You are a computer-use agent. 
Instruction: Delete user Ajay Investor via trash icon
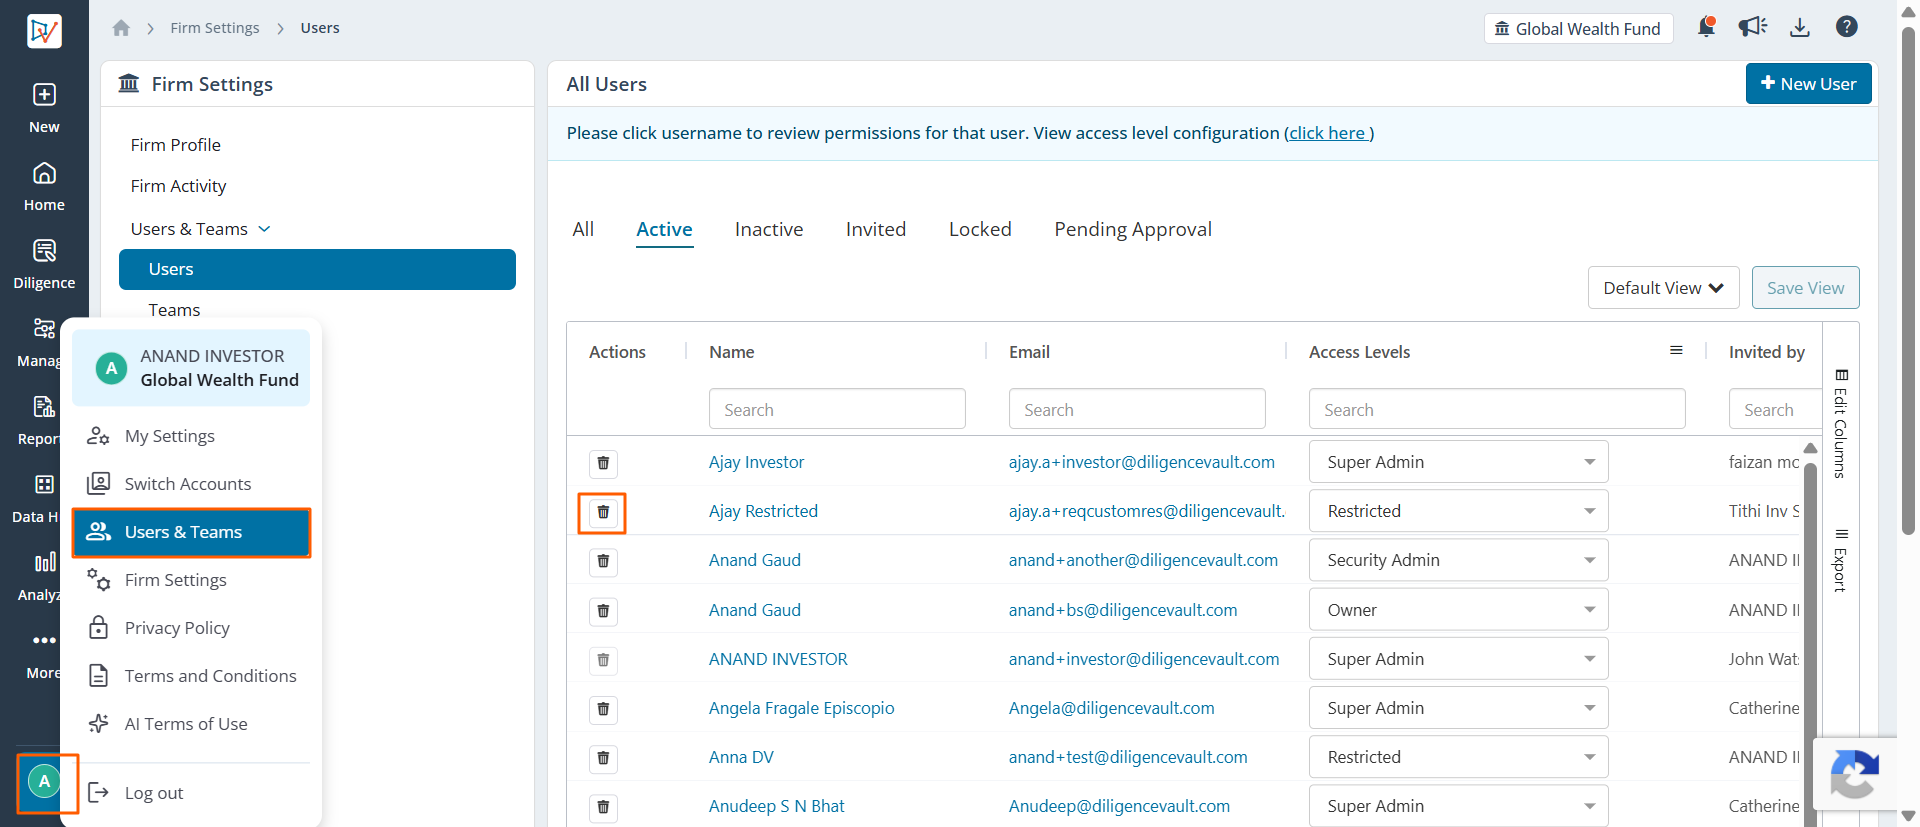(x=603, y=463)
